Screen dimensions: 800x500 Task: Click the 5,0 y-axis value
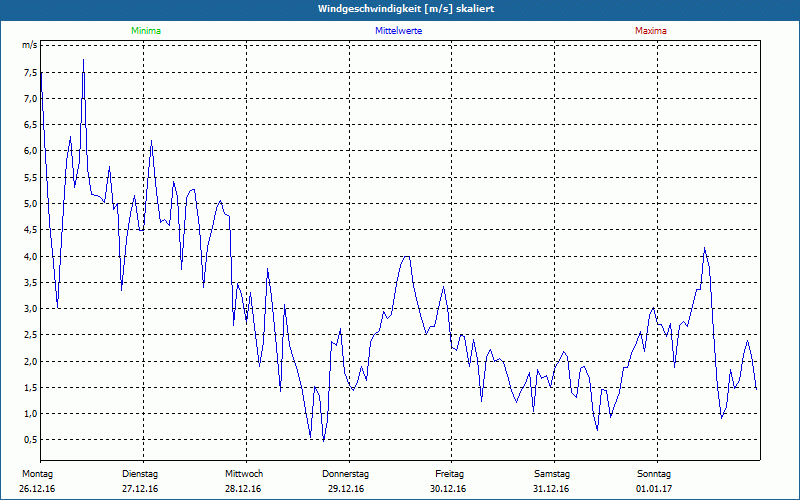(30, 204)
